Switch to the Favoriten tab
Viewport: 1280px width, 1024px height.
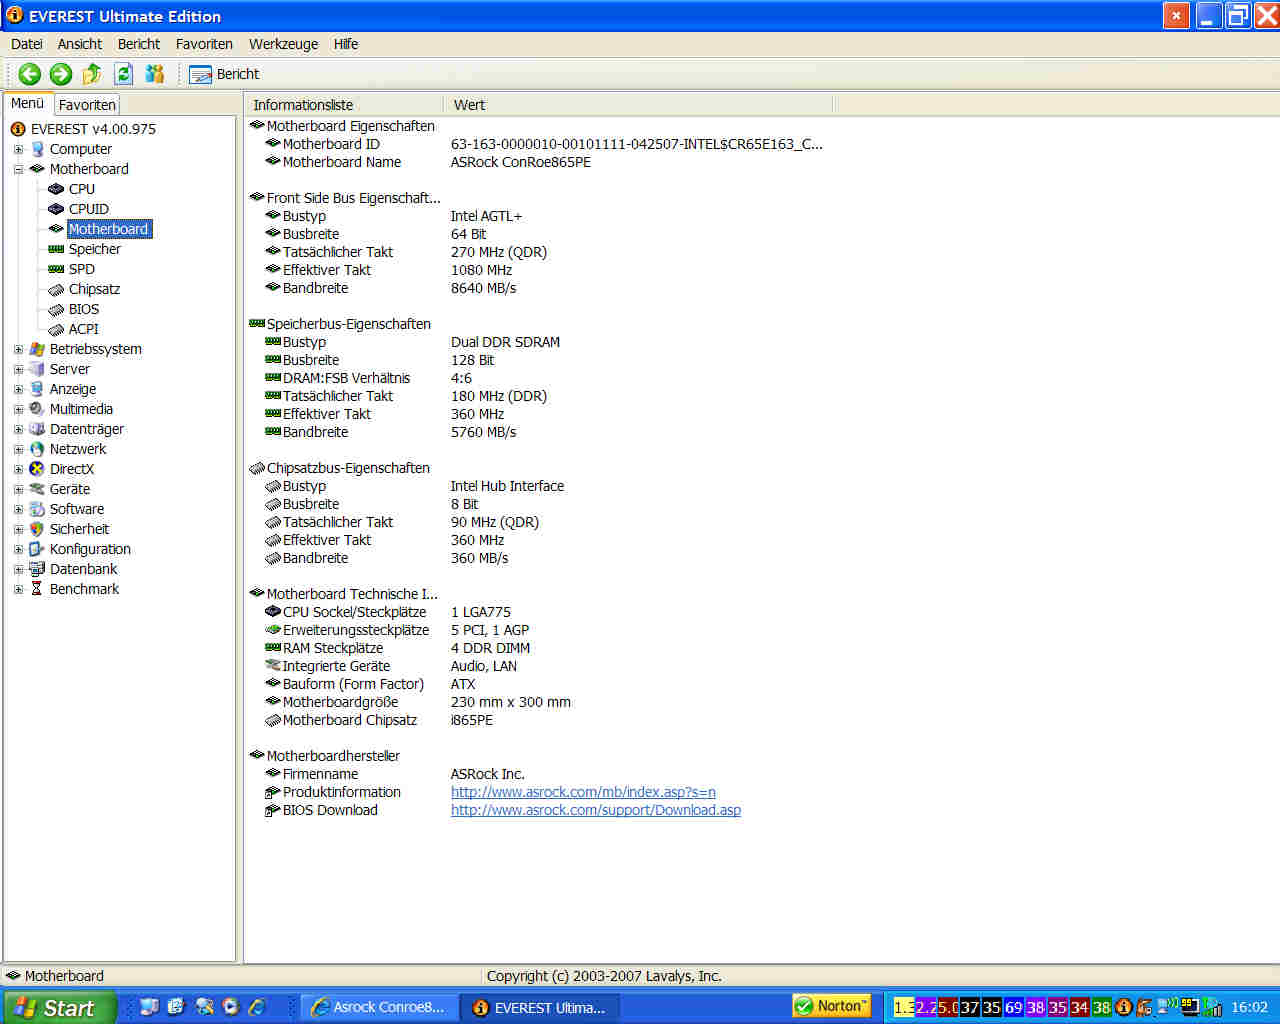click(x=87, y=104)
